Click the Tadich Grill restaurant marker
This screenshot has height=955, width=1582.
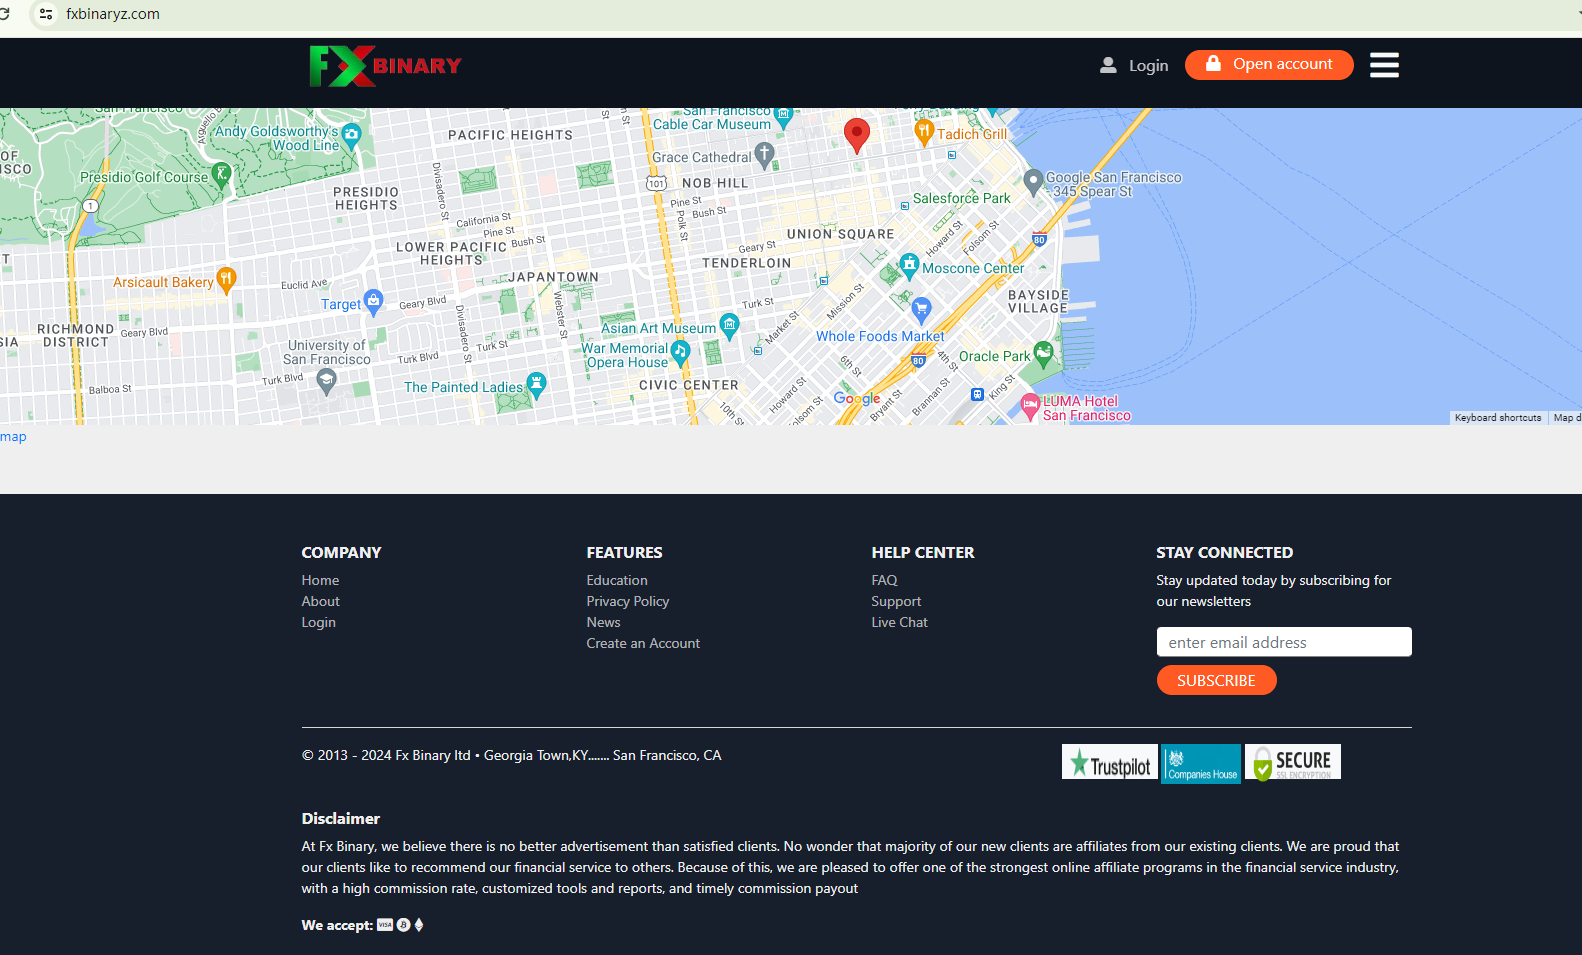point(924,132)
